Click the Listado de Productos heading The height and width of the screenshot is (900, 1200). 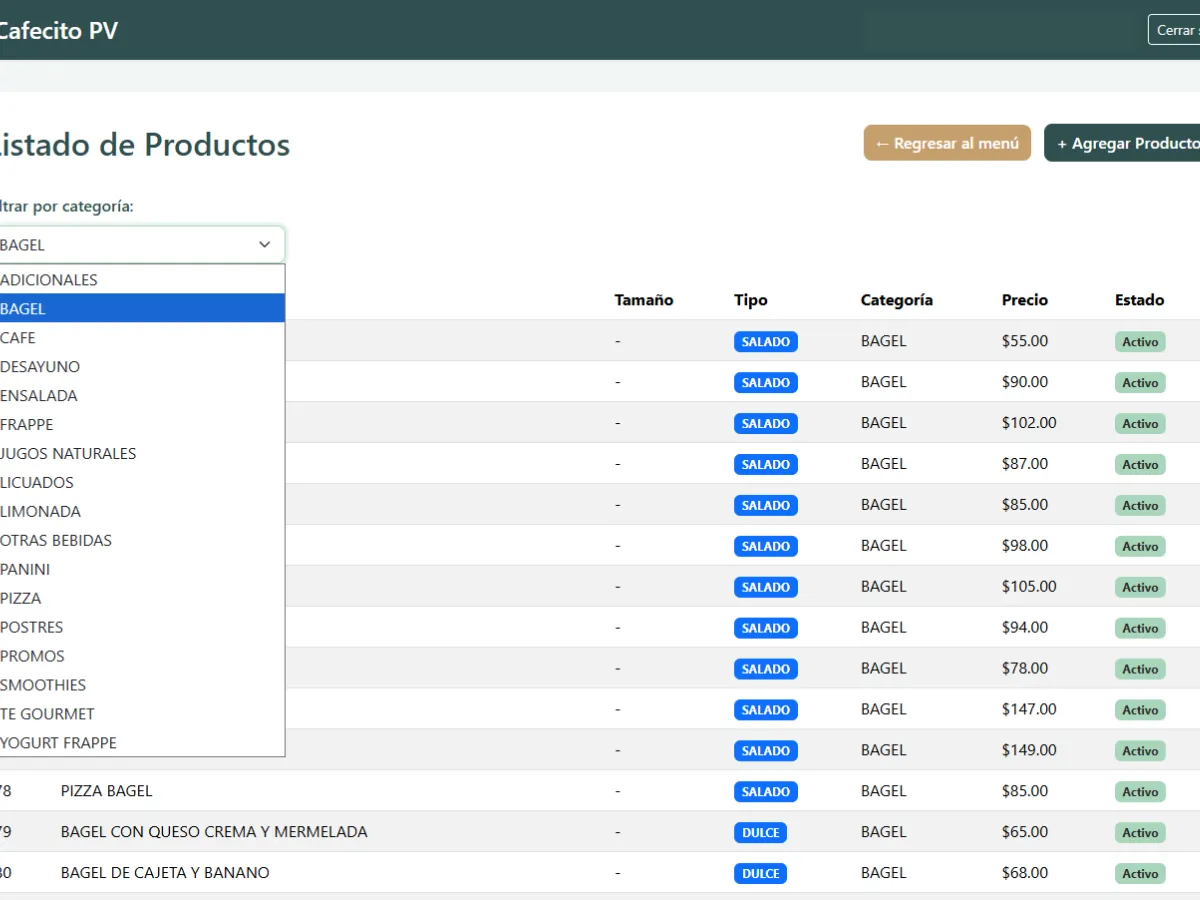click(x=143, y=145)
